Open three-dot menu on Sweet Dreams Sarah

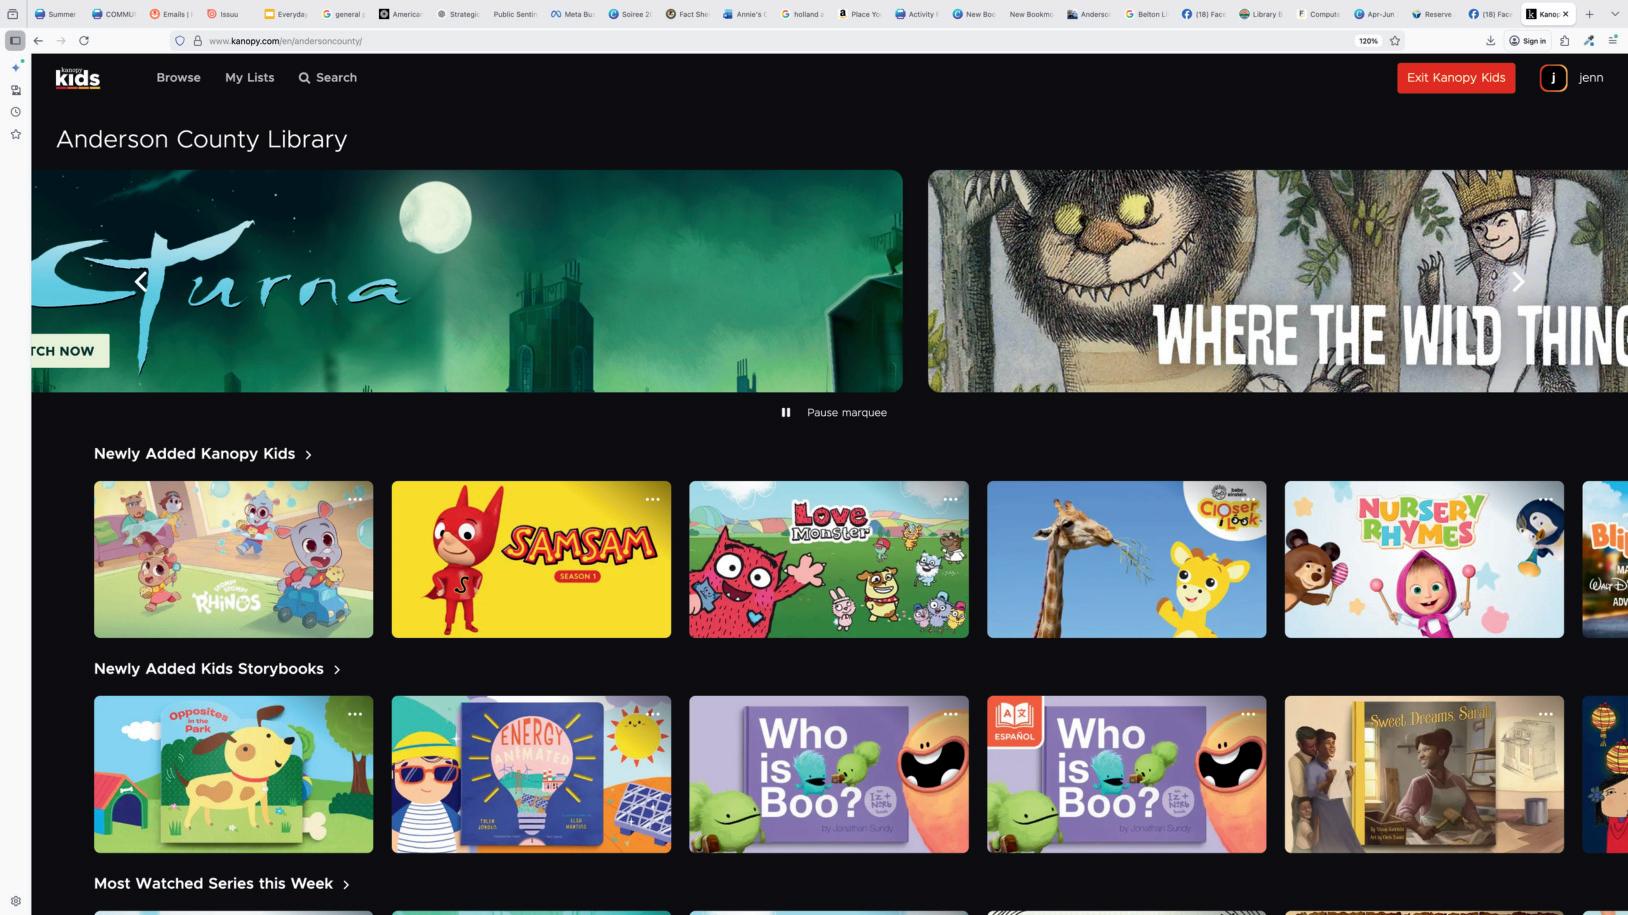(x=1545, y=714)
